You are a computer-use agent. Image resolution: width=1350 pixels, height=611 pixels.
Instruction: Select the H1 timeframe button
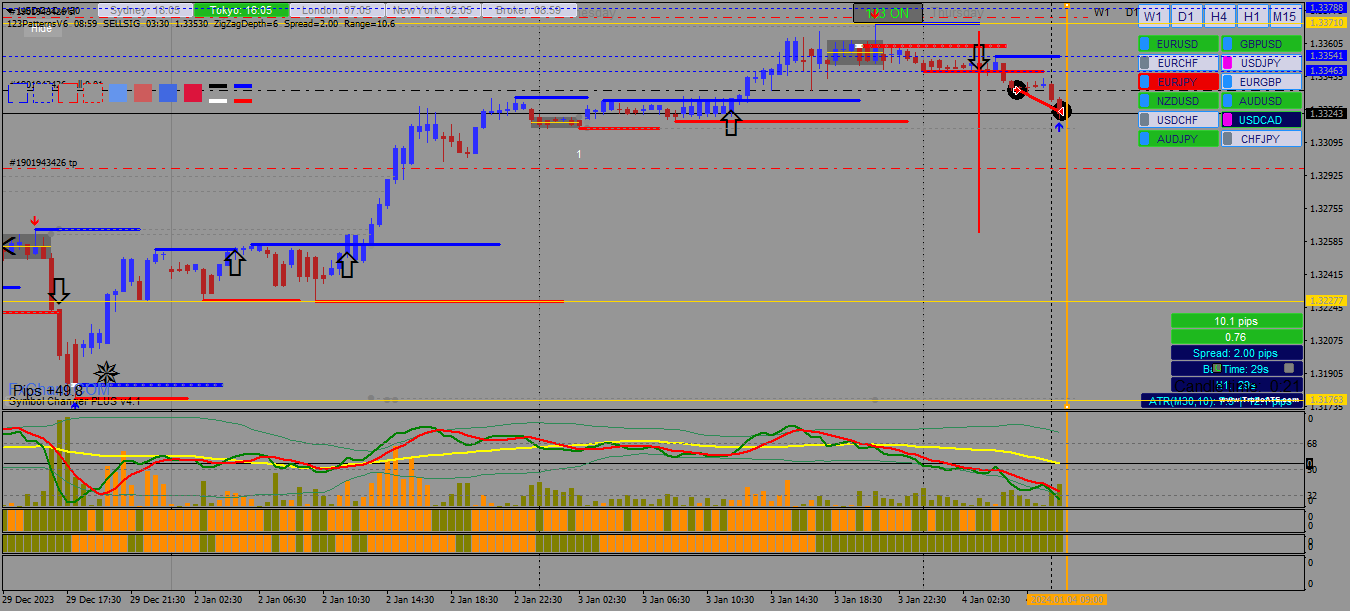(1251, 17)
